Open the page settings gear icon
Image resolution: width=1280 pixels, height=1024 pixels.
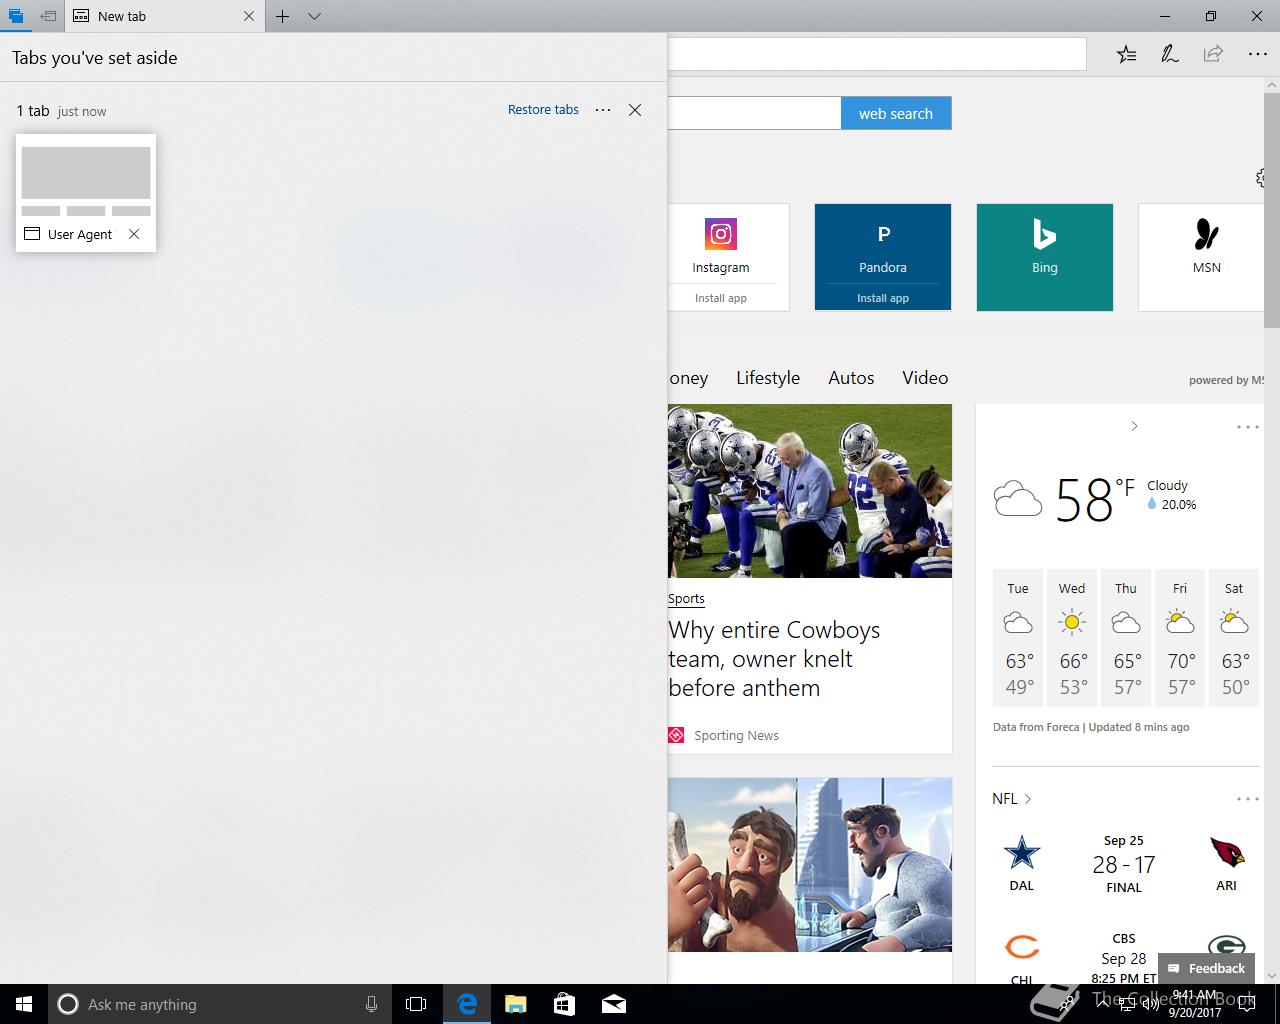pos(1260,178)
